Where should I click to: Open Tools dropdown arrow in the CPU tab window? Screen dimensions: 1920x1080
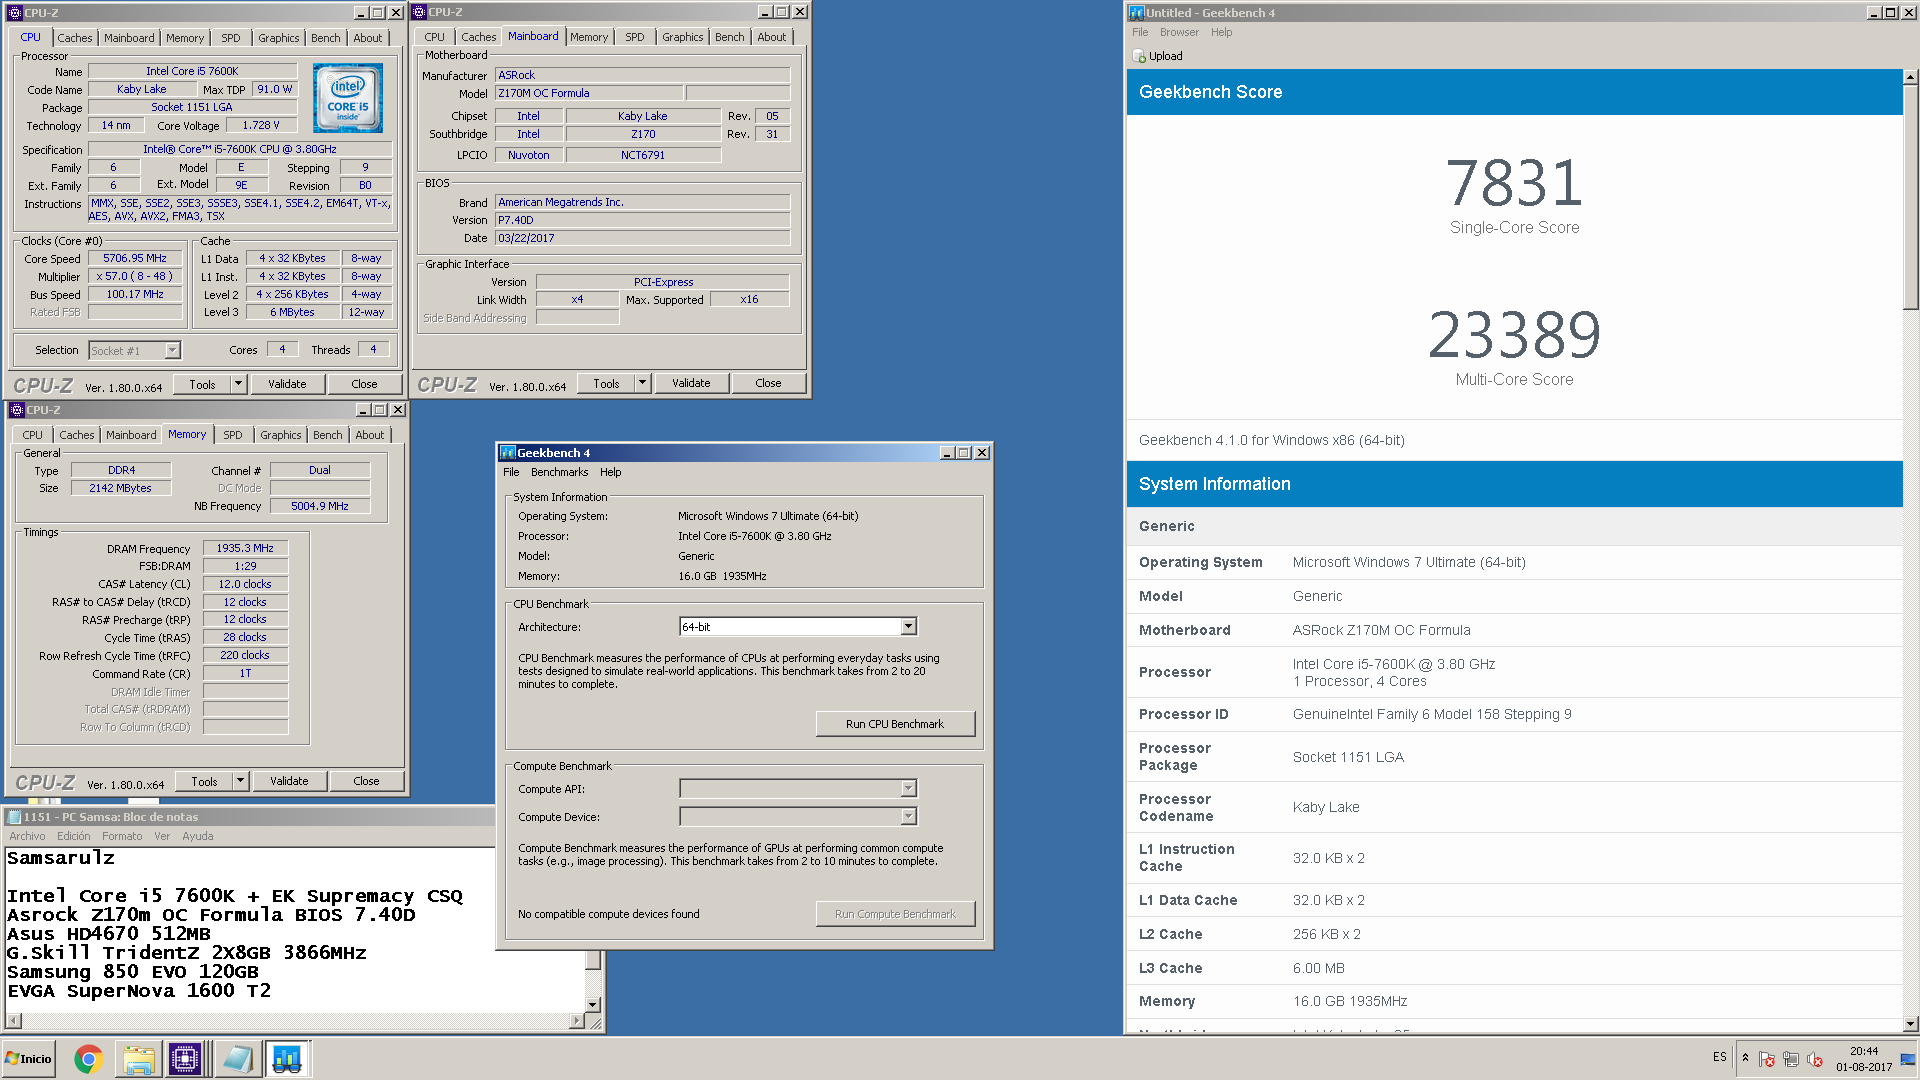(238, 384)
